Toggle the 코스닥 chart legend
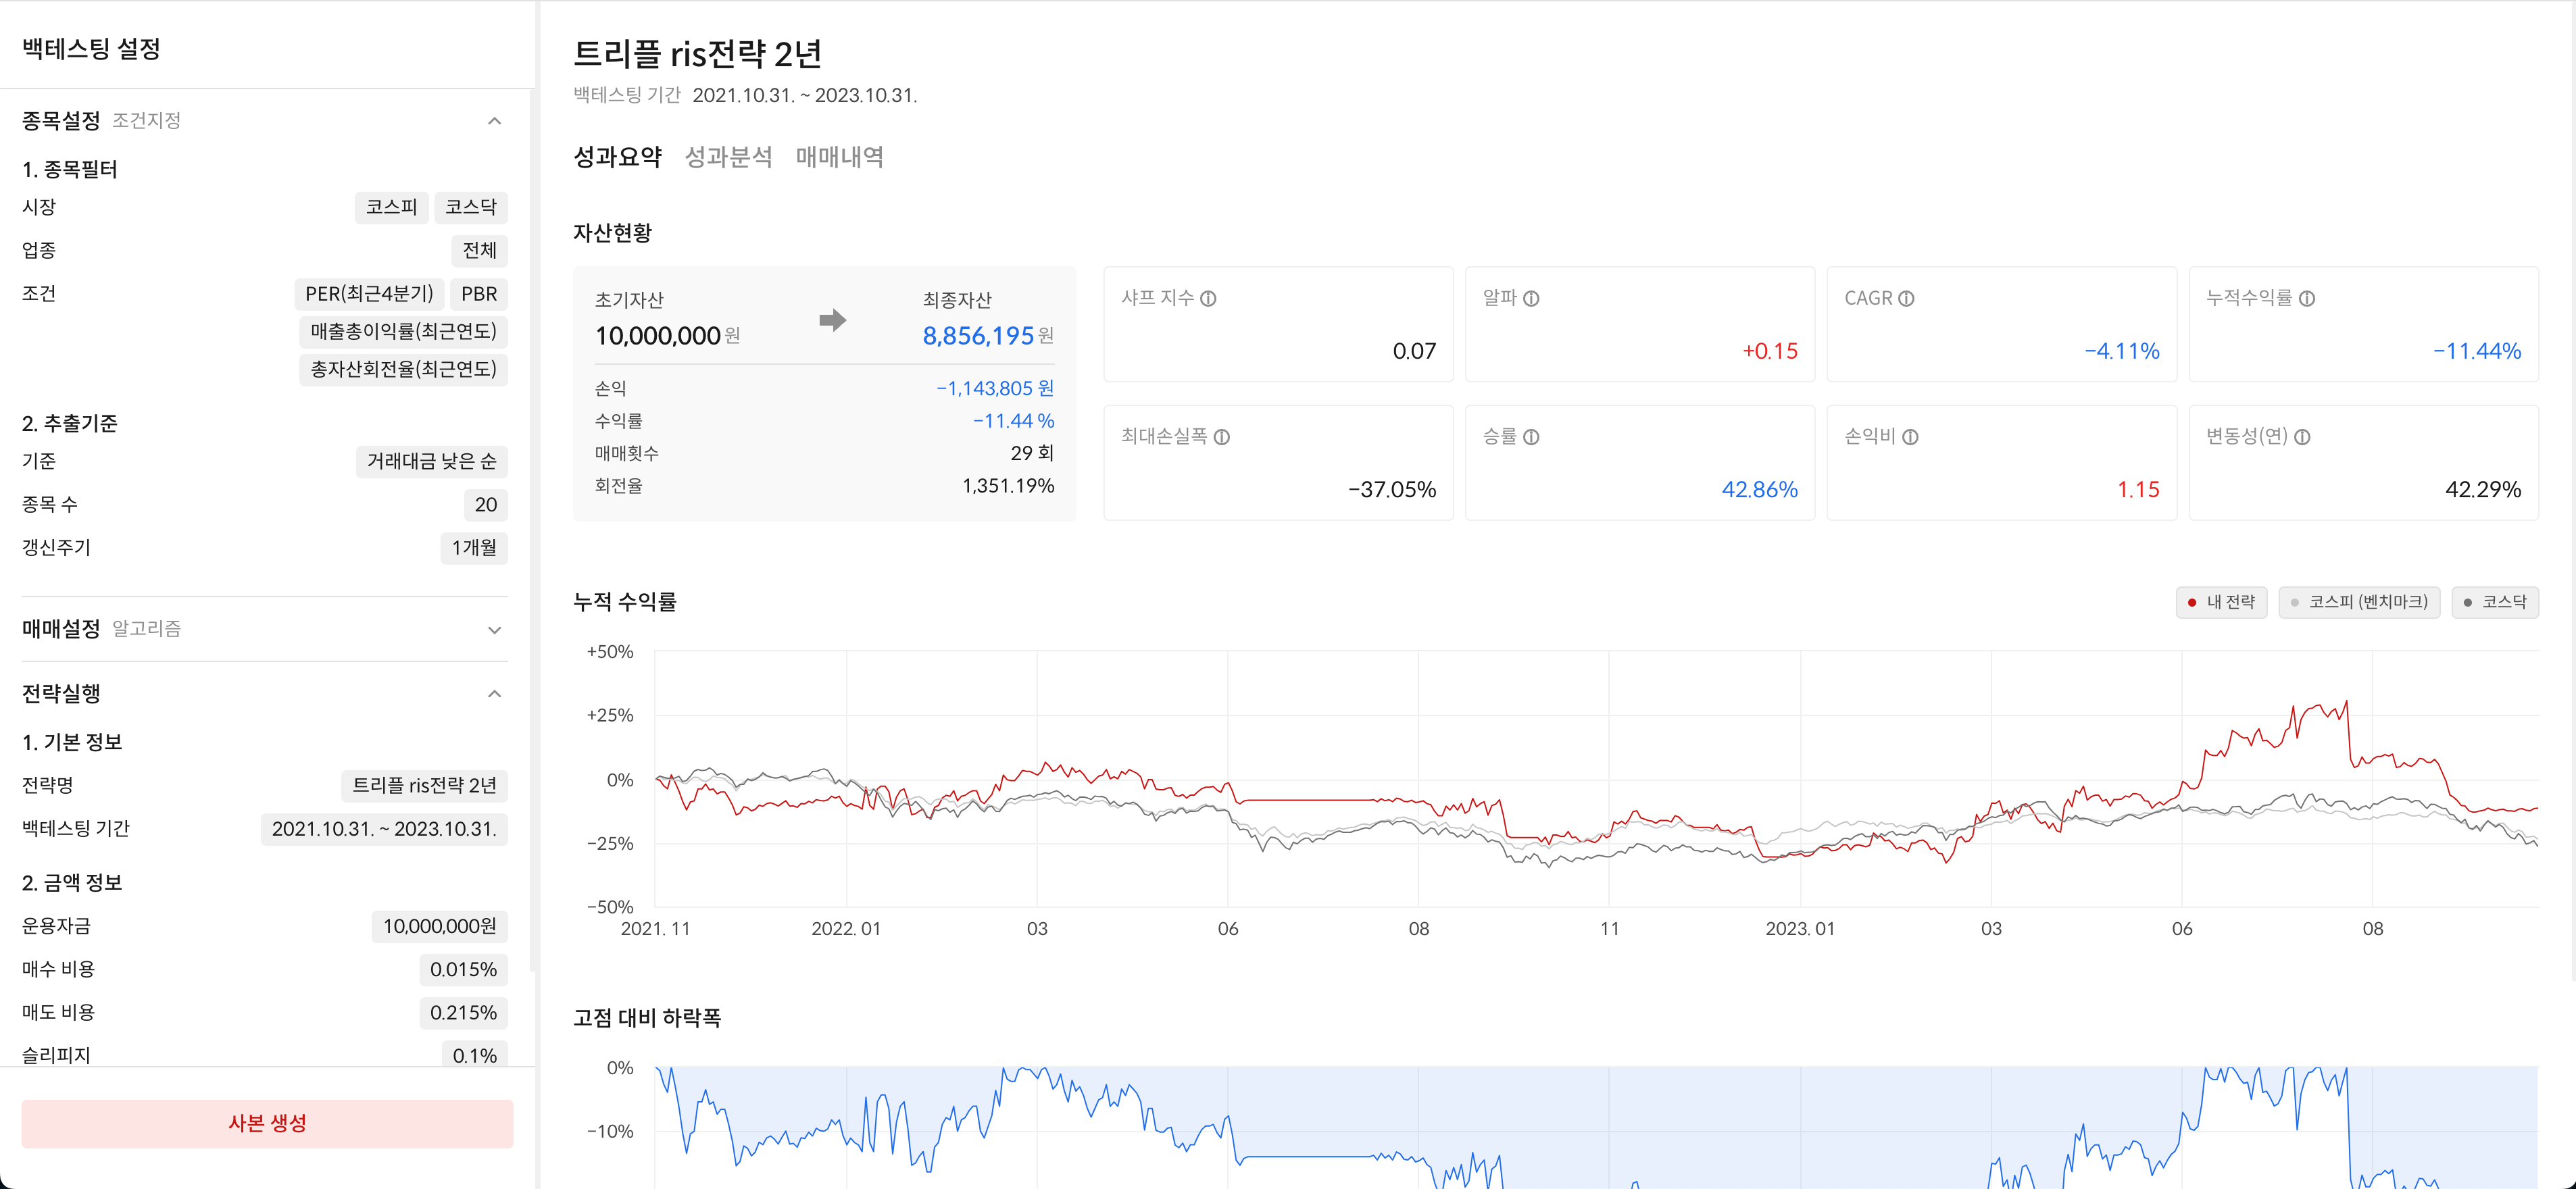 tap(2495, 602)
